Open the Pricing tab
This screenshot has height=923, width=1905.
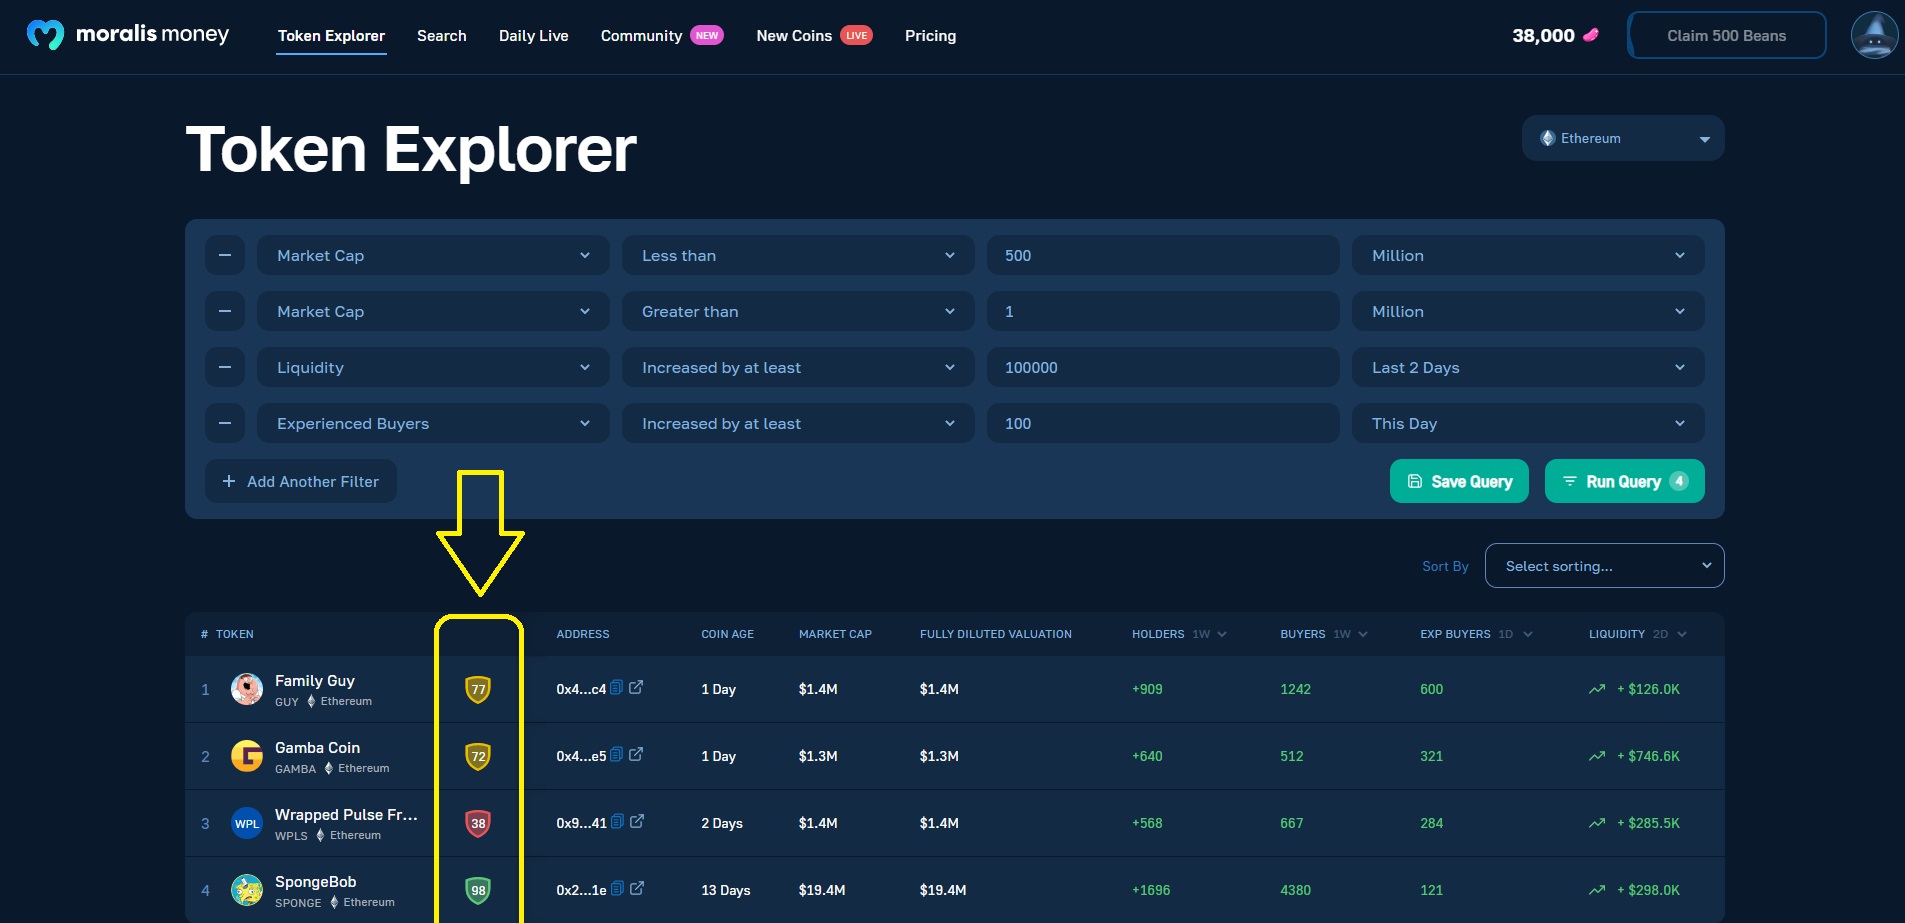(930, 36)
